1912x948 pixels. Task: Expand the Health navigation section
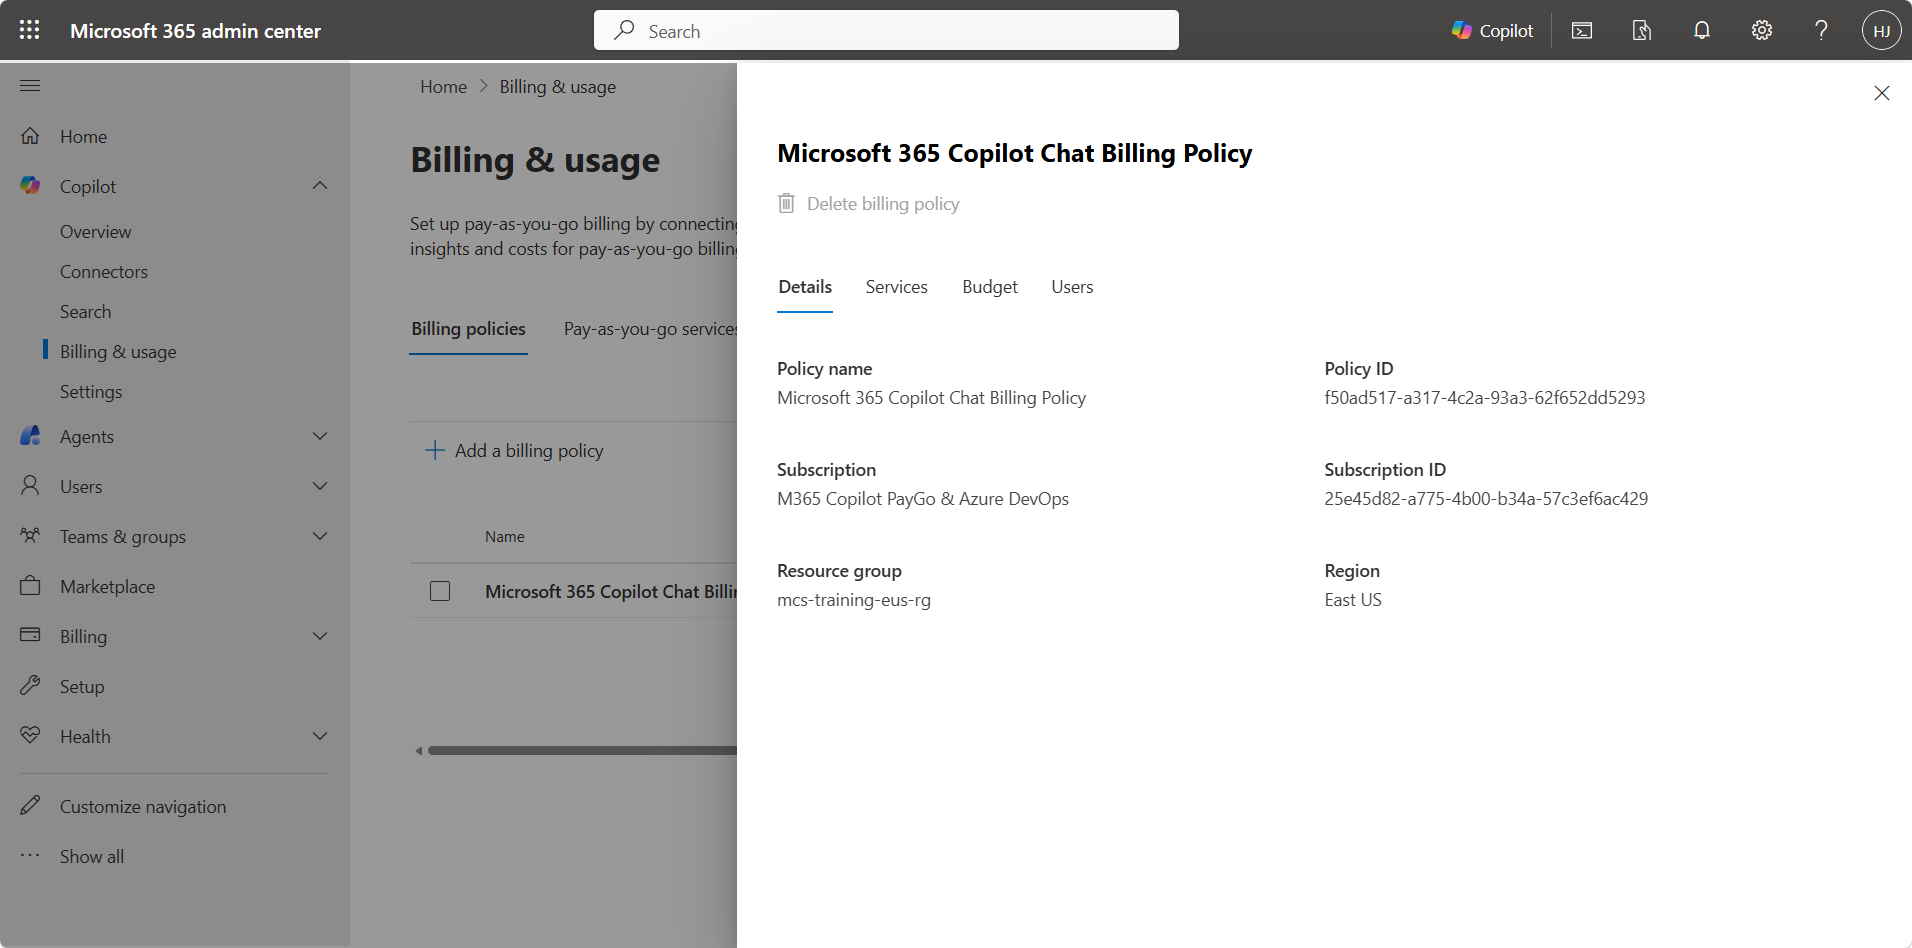pyautogui.click(x=320, y=736)
